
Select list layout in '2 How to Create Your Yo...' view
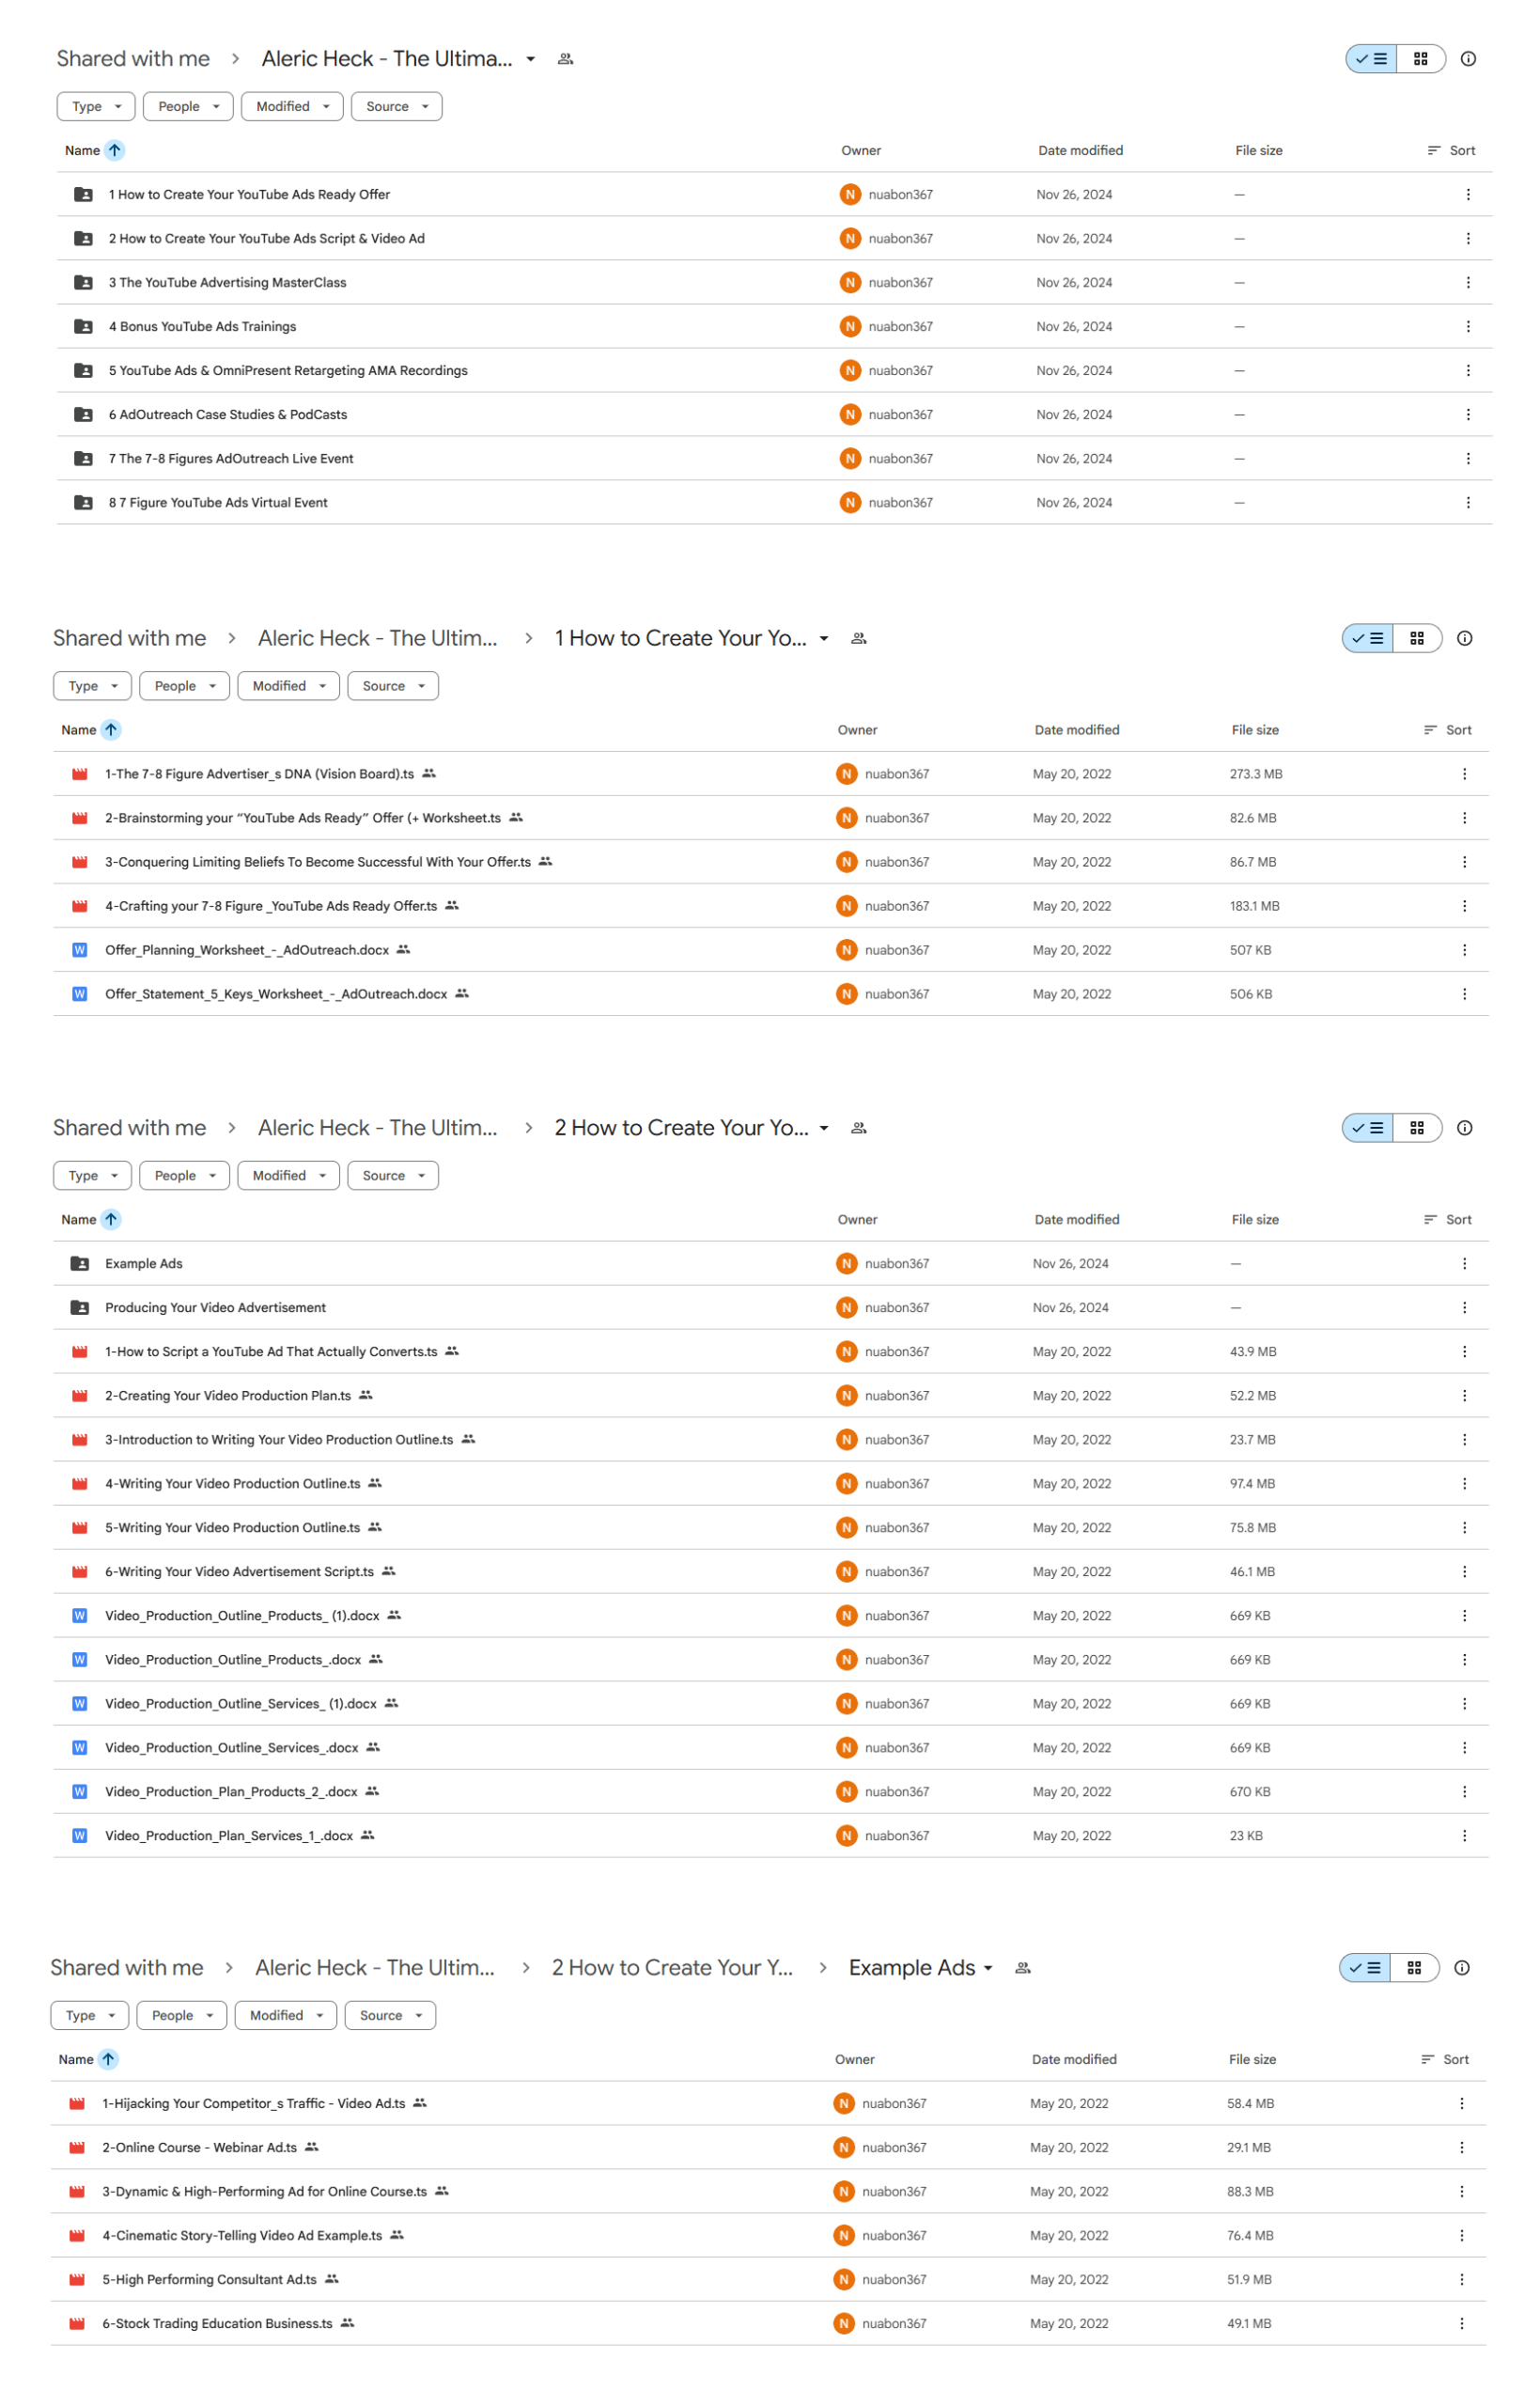[x=1367, y=1127]
